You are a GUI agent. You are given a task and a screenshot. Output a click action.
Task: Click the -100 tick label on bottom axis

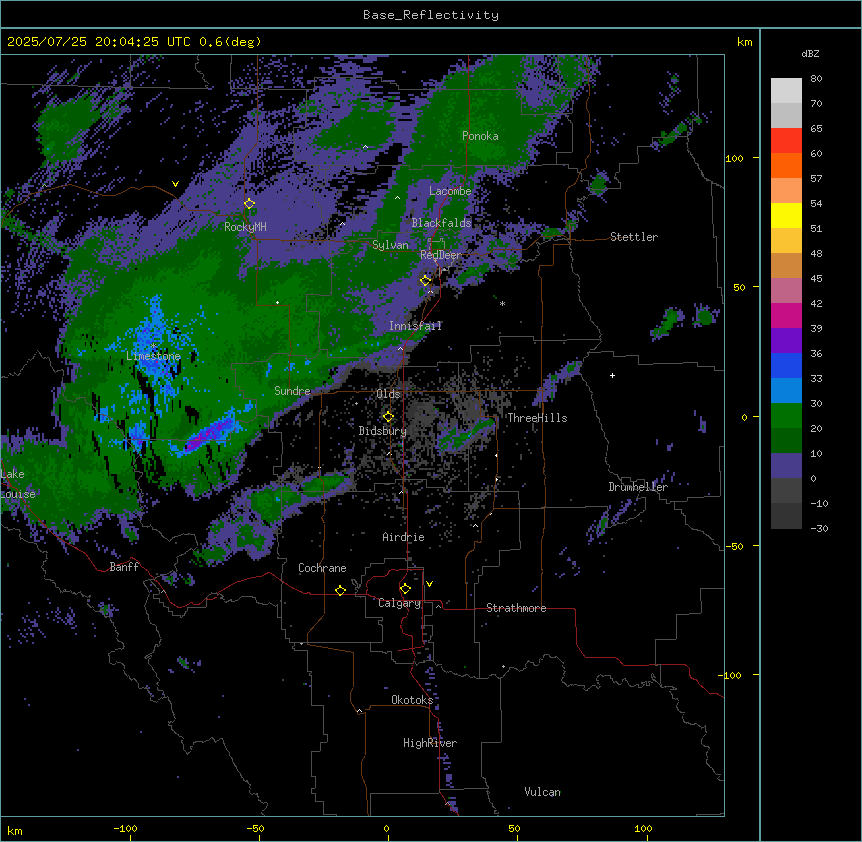125,828
